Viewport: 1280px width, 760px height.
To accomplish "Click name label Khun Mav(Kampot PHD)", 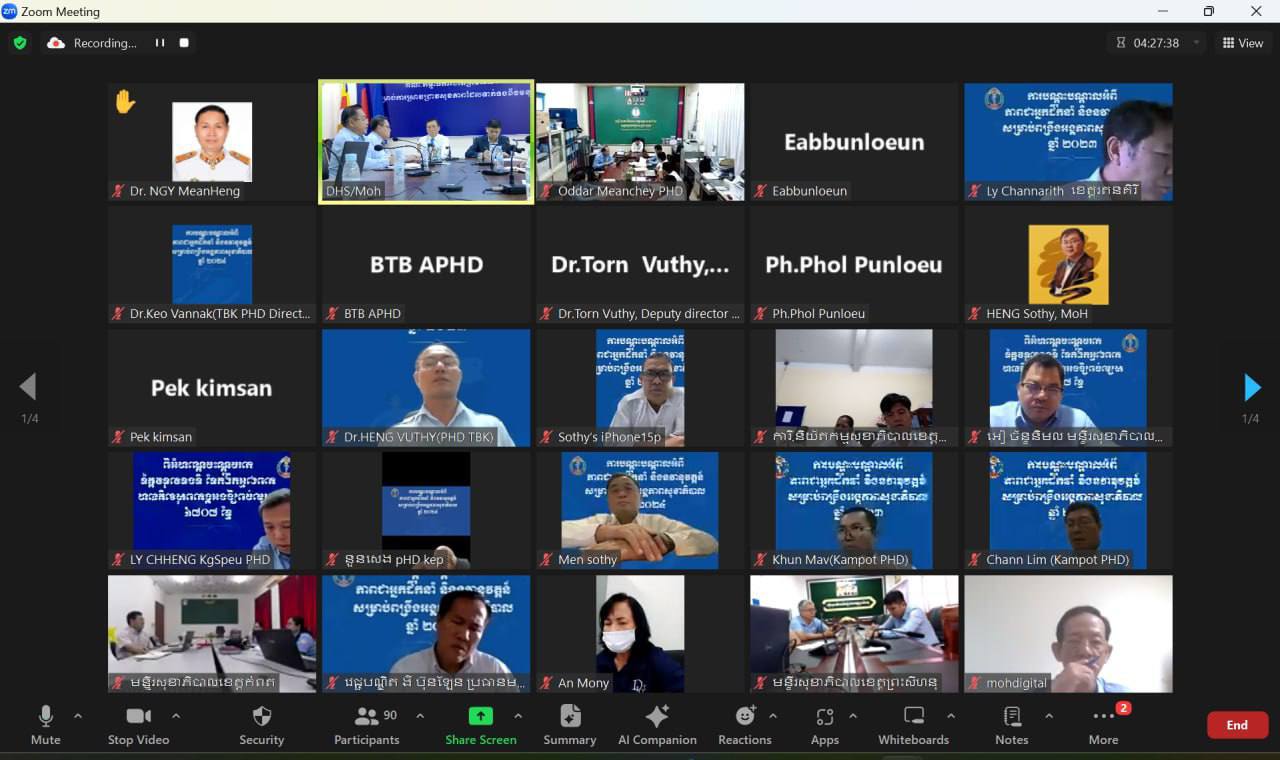I will click(840, 560).
